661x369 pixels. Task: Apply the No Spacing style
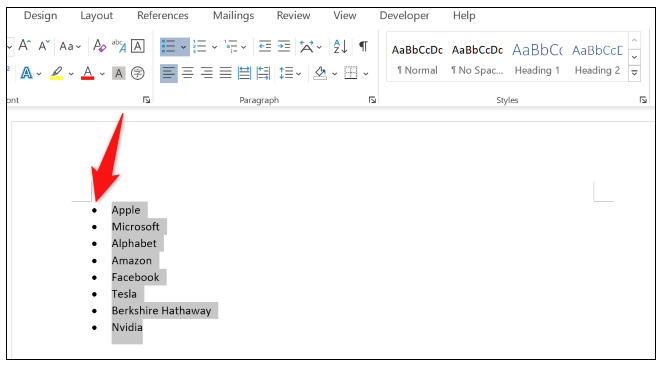[x=477, y=59]
